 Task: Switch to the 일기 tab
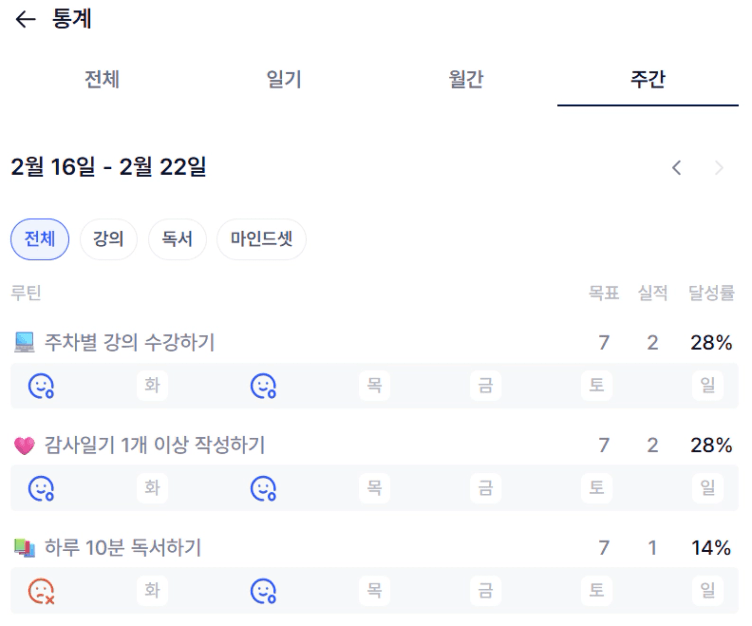click(x=284, y=80)
